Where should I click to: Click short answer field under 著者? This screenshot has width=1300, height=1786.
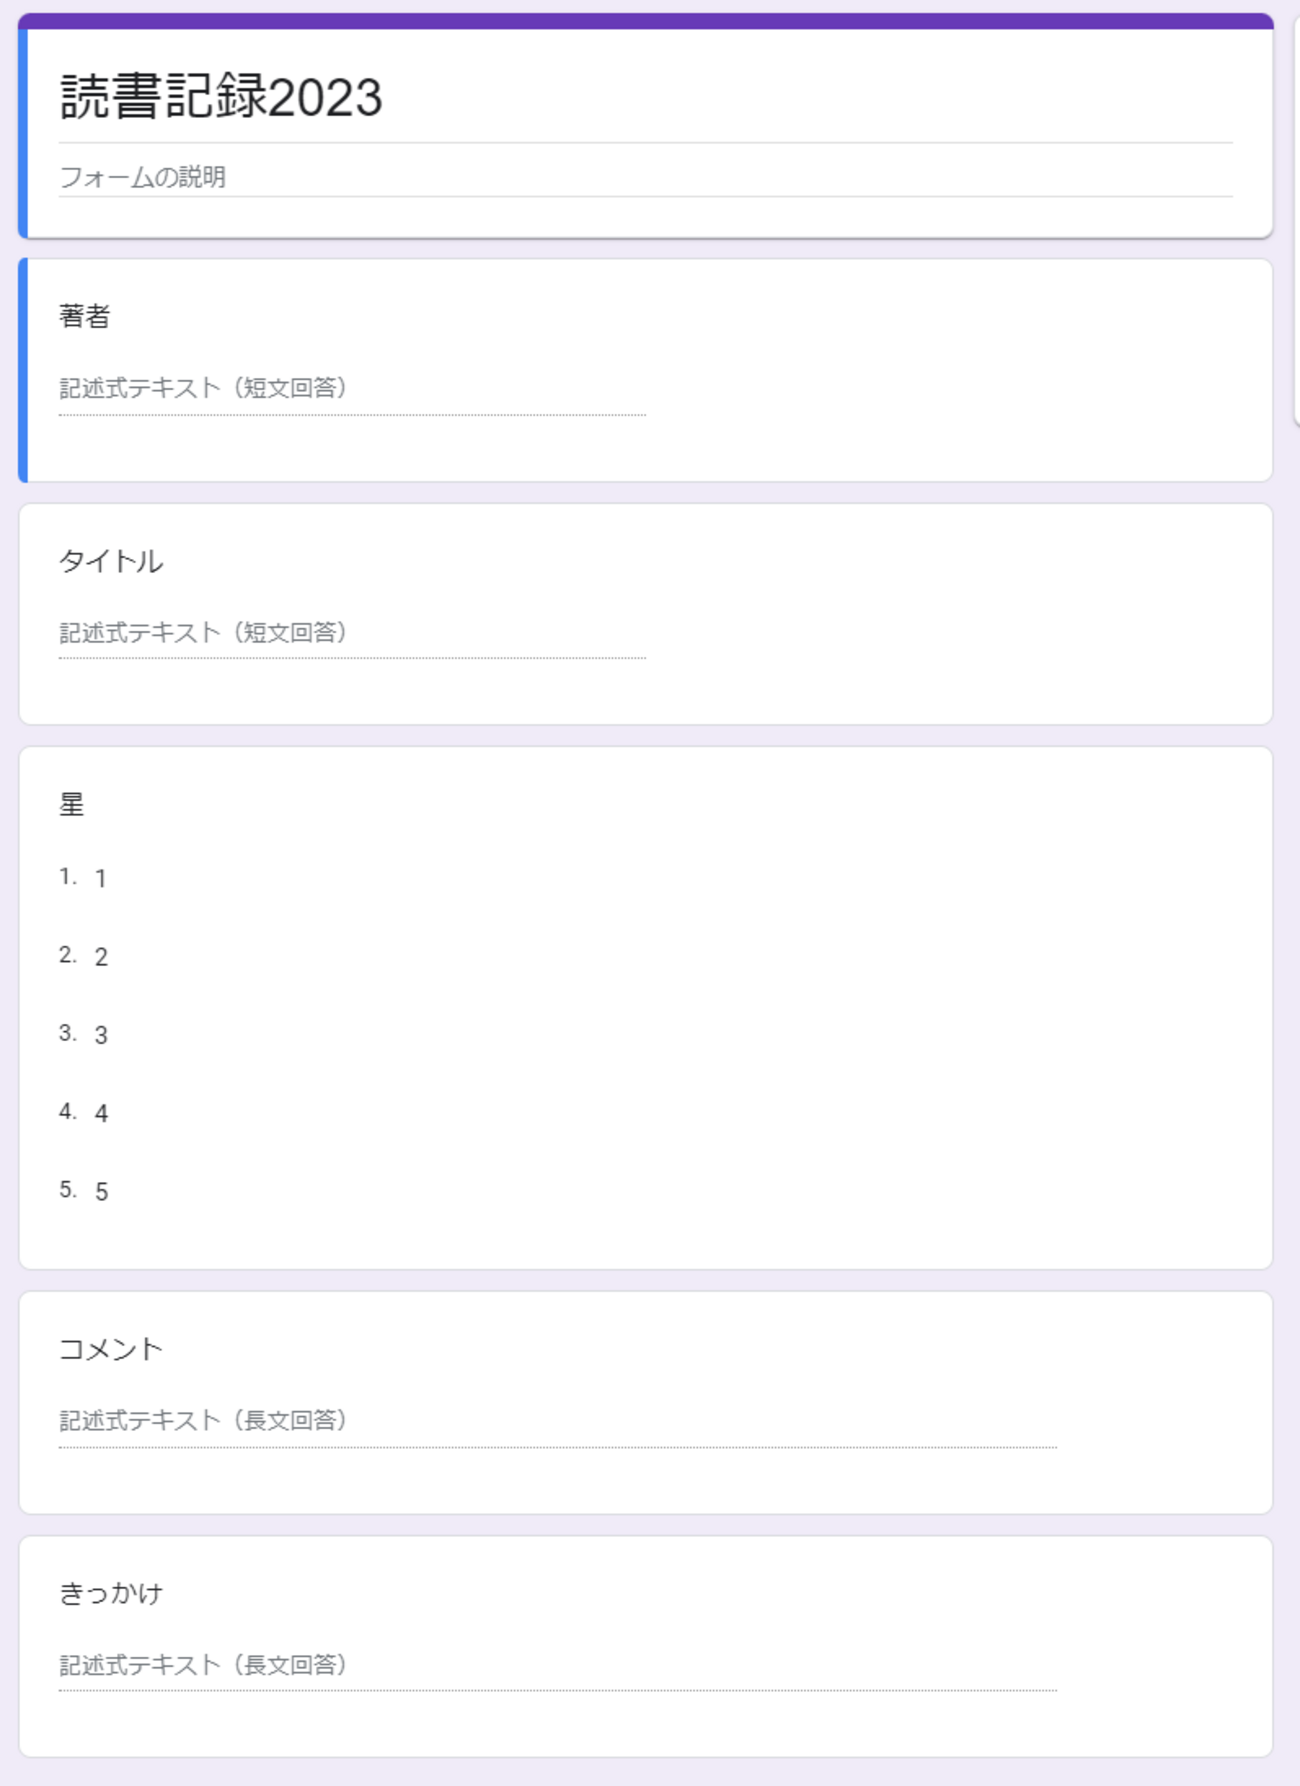[x=351, y=389]
